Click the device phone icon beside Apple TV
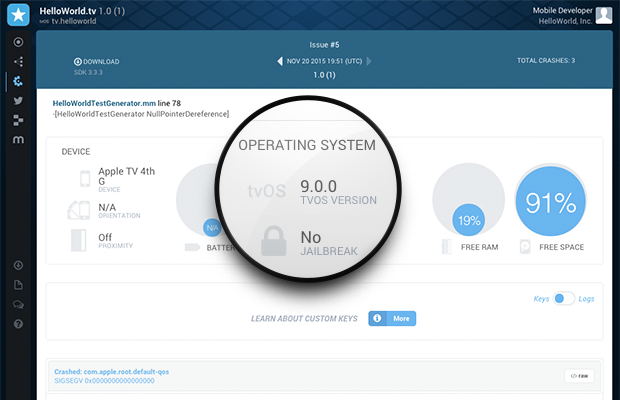Screen dimensions: 620x400 click(x=85, y=179)
